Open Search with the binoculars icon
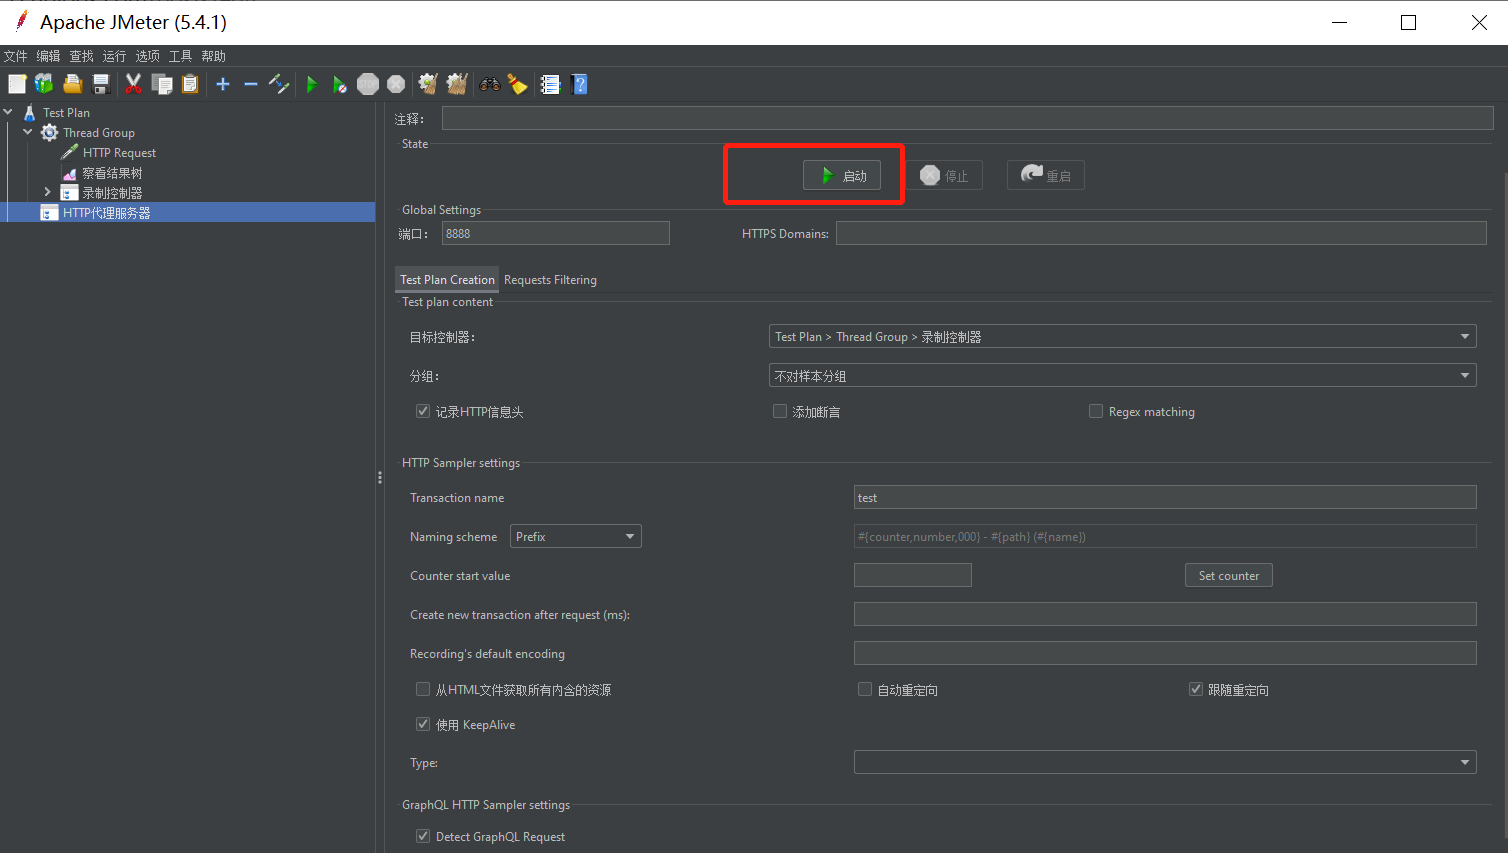This screenshot has height=853, width=1508. point(490,85)
